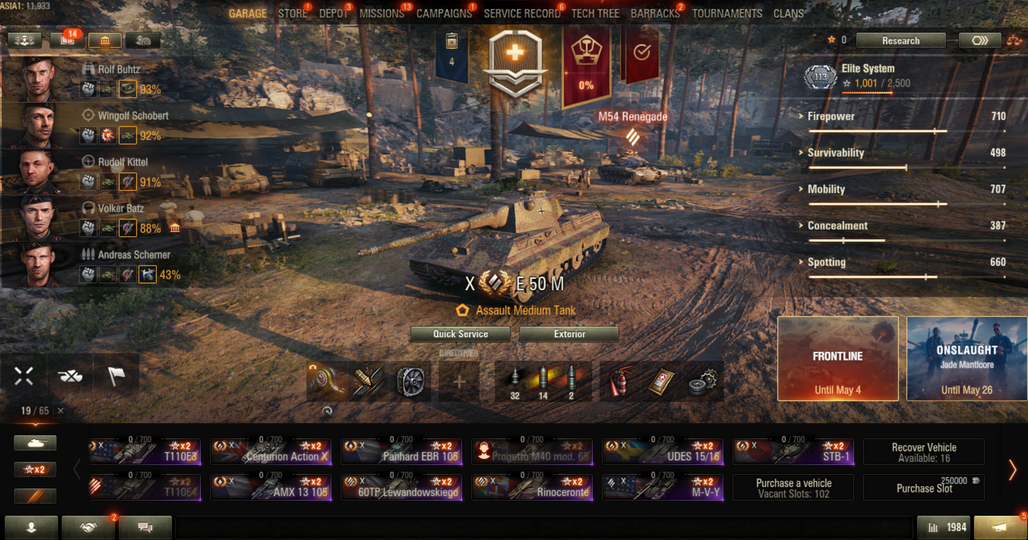
Task: Open the contacts icon in bottom bar
Action: tap(31, 527)
